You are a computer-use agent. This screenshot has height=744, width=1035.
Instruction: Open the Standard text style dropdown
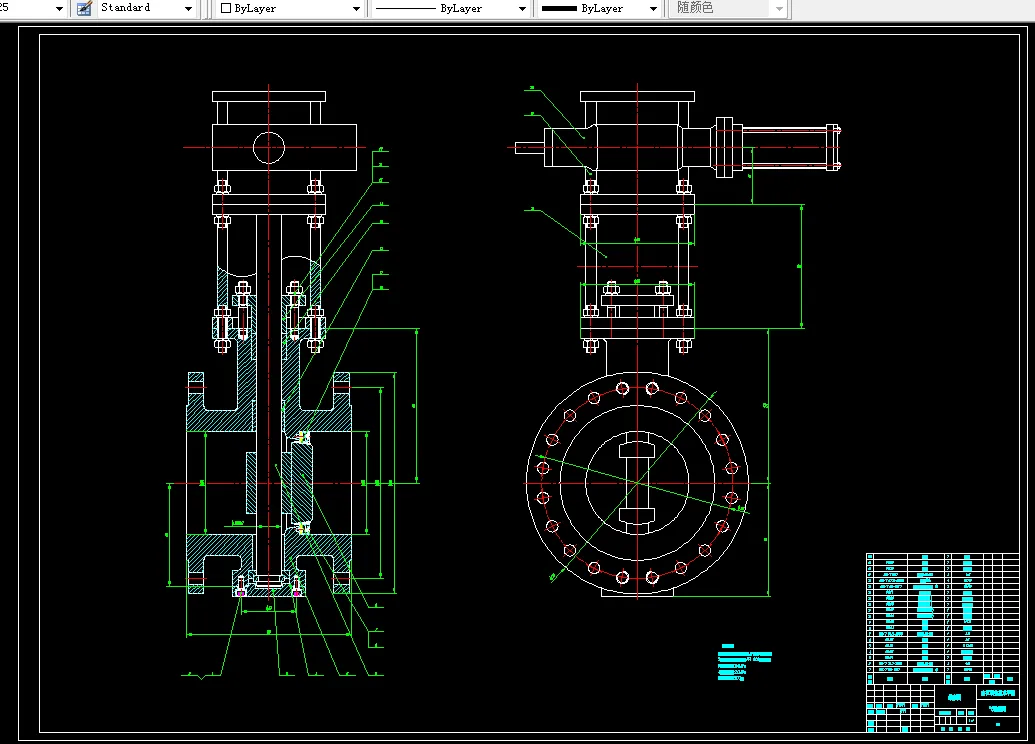point(188,8)
